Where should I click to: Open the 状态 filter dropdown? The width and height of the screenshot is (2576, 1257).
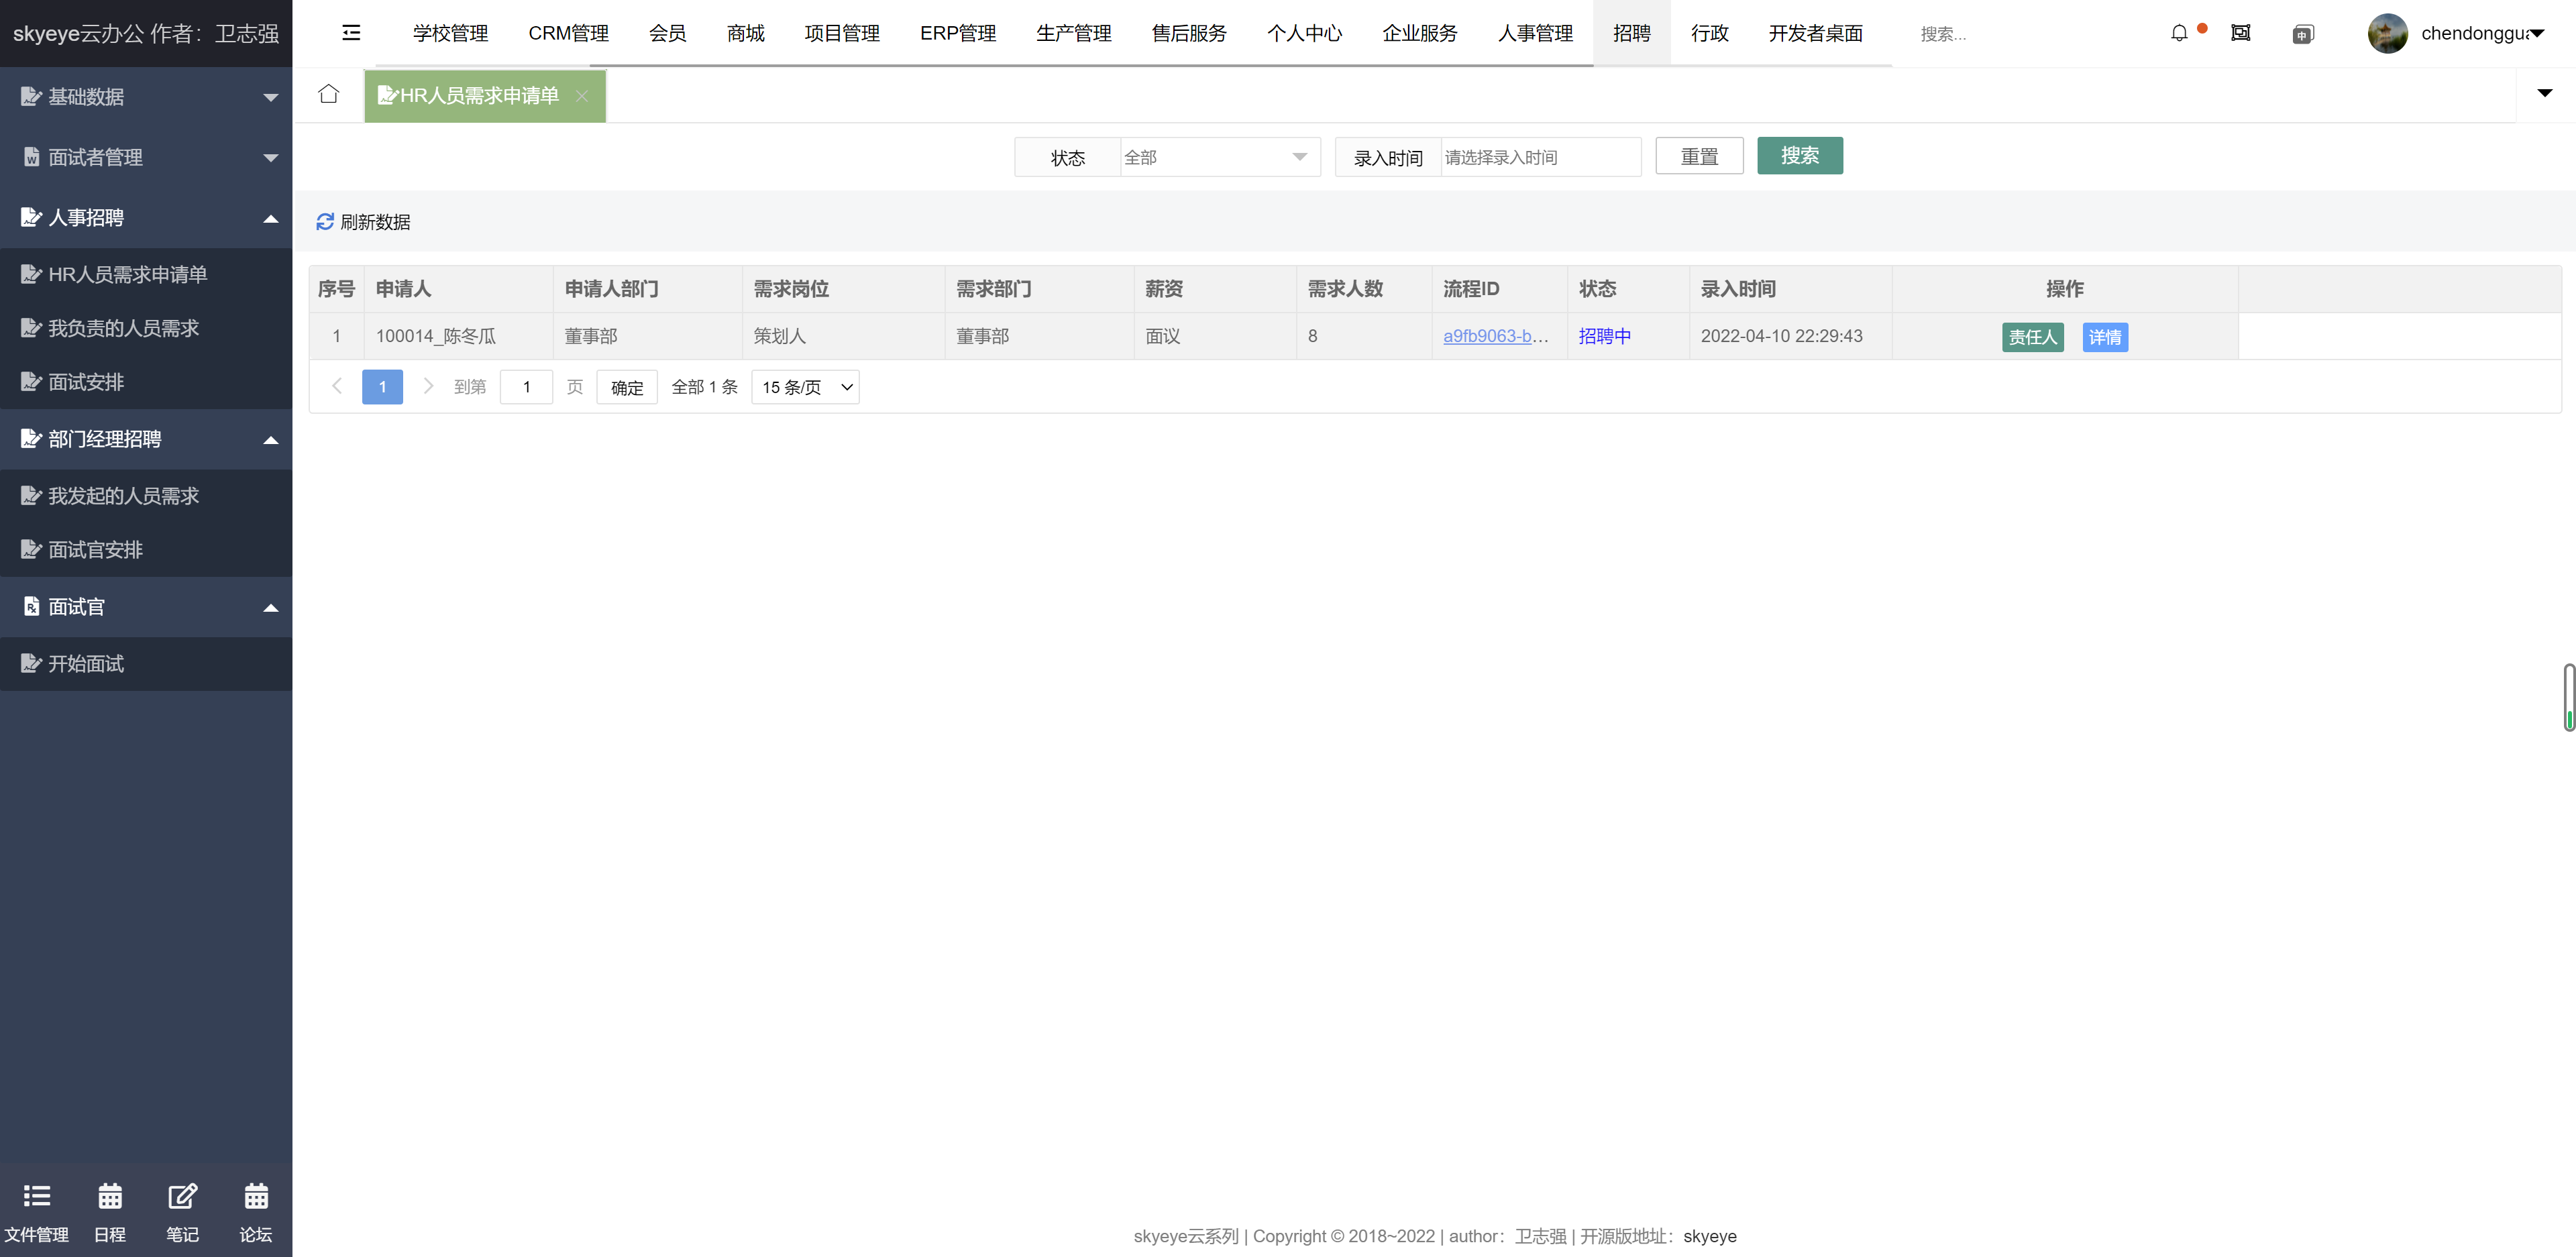pyautogui.click(x=1218, y=157)
